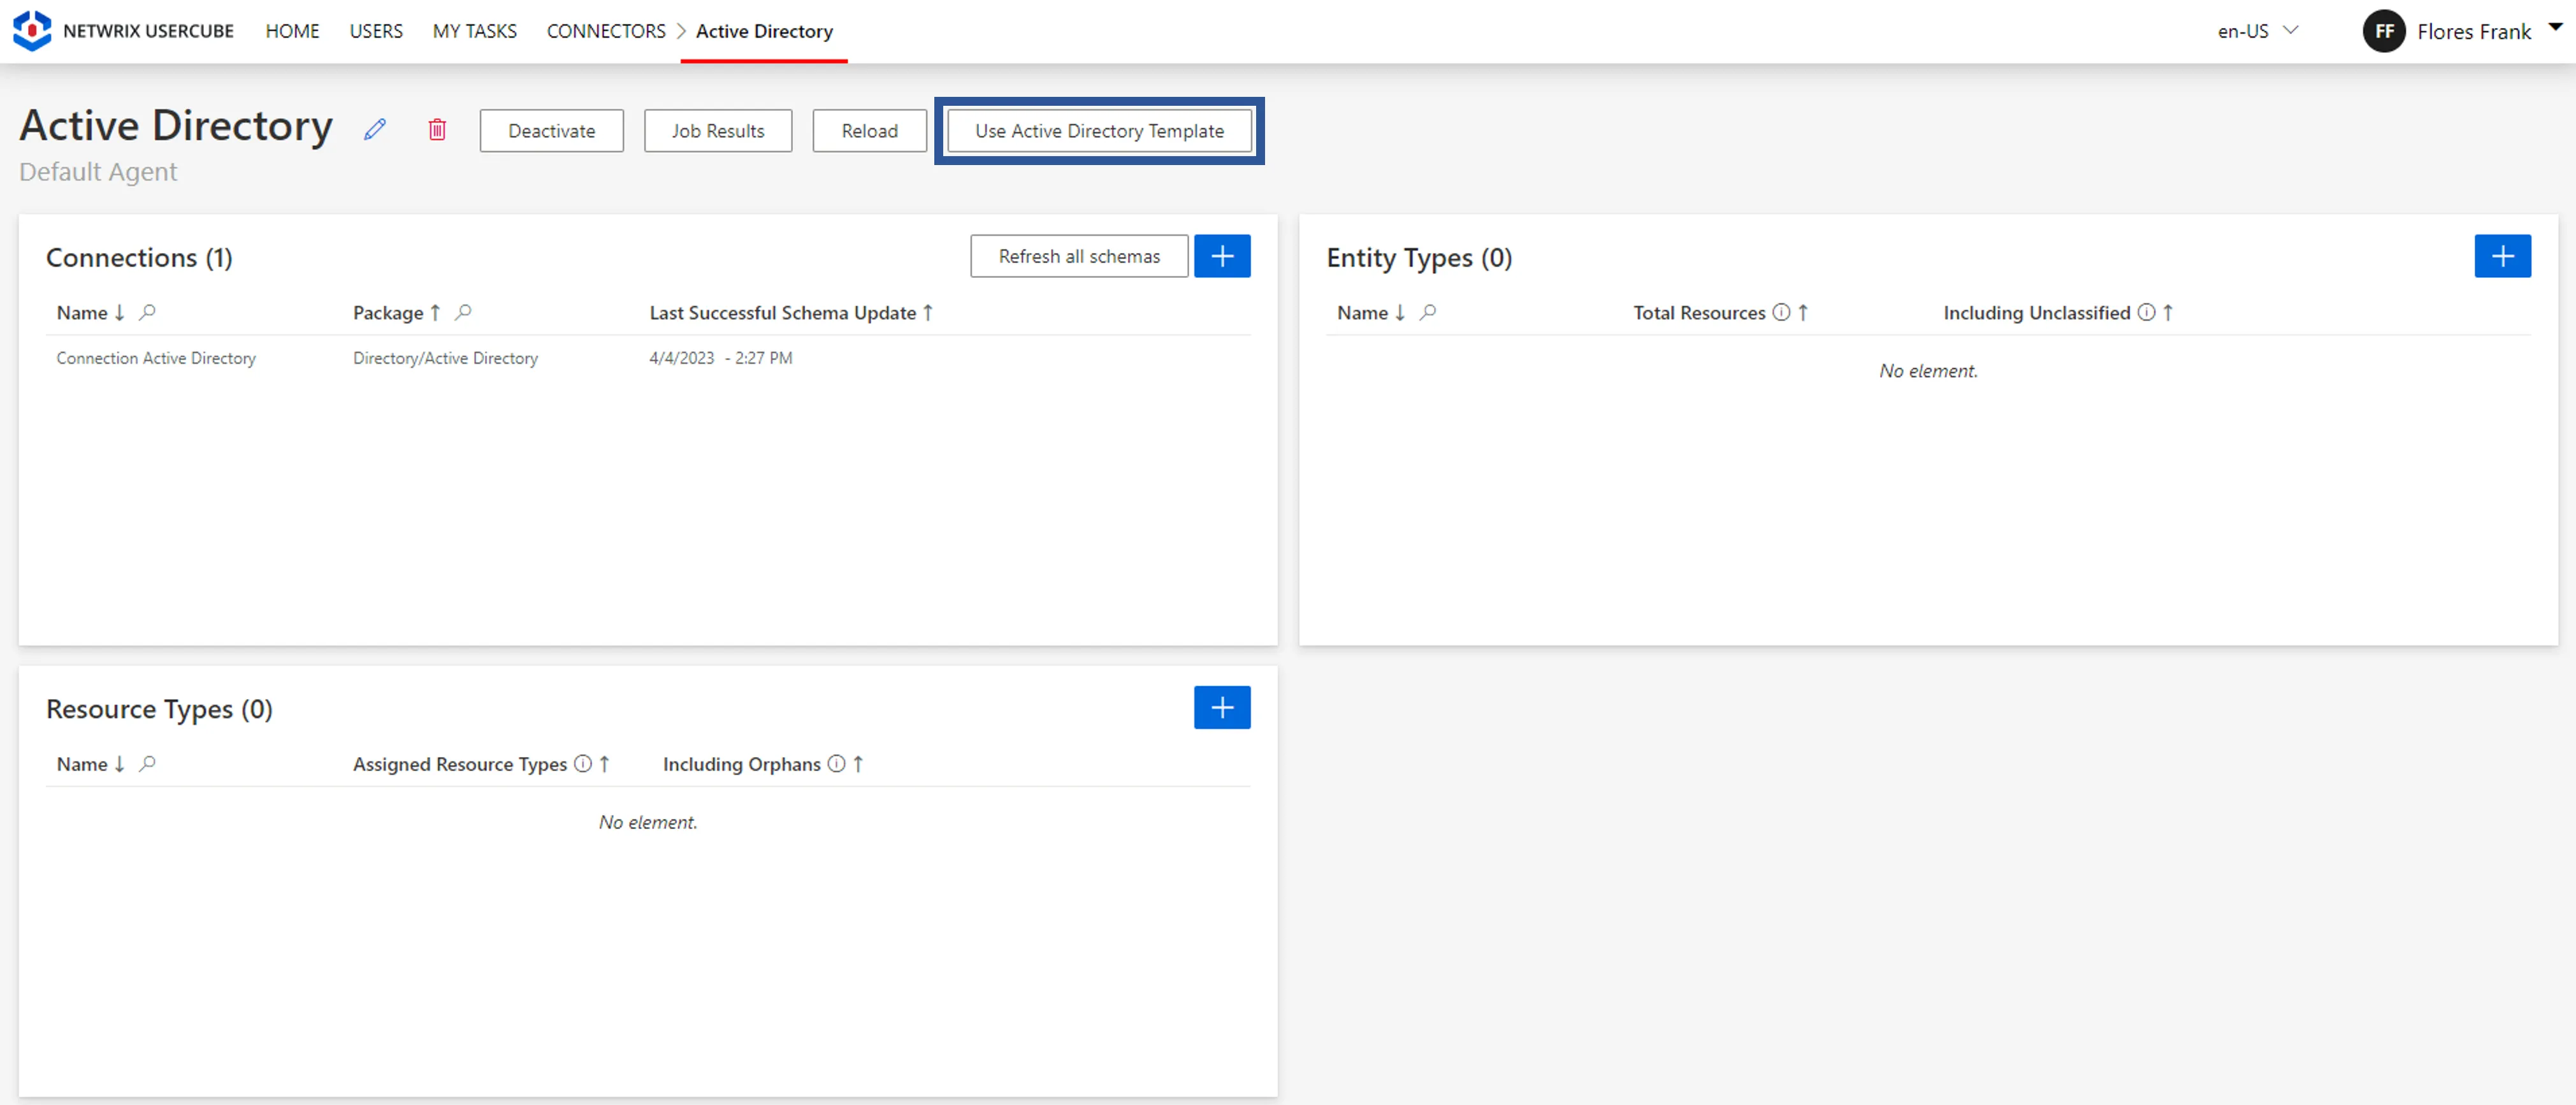Open MY TASKS in navigation
The image size is (2576, 1105).
(475, 31)
